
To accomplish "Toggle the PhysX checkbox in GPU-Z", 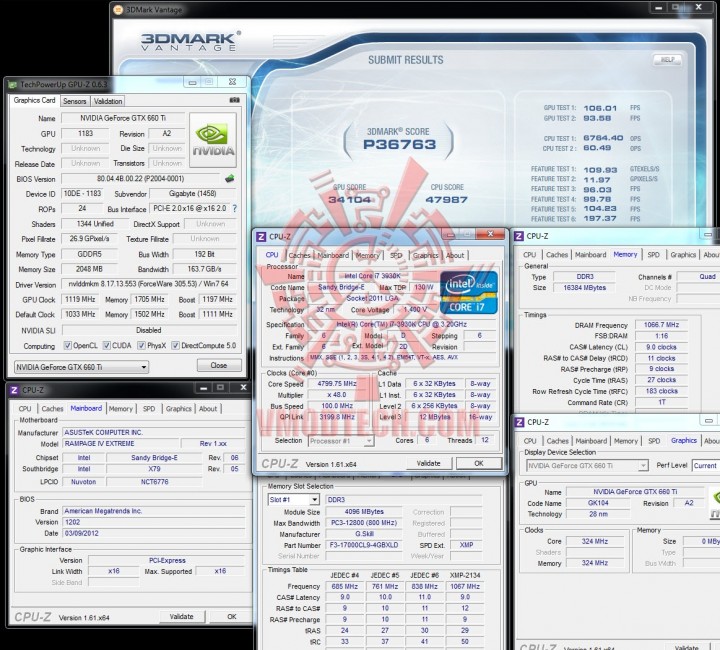I will pos(141,346).
